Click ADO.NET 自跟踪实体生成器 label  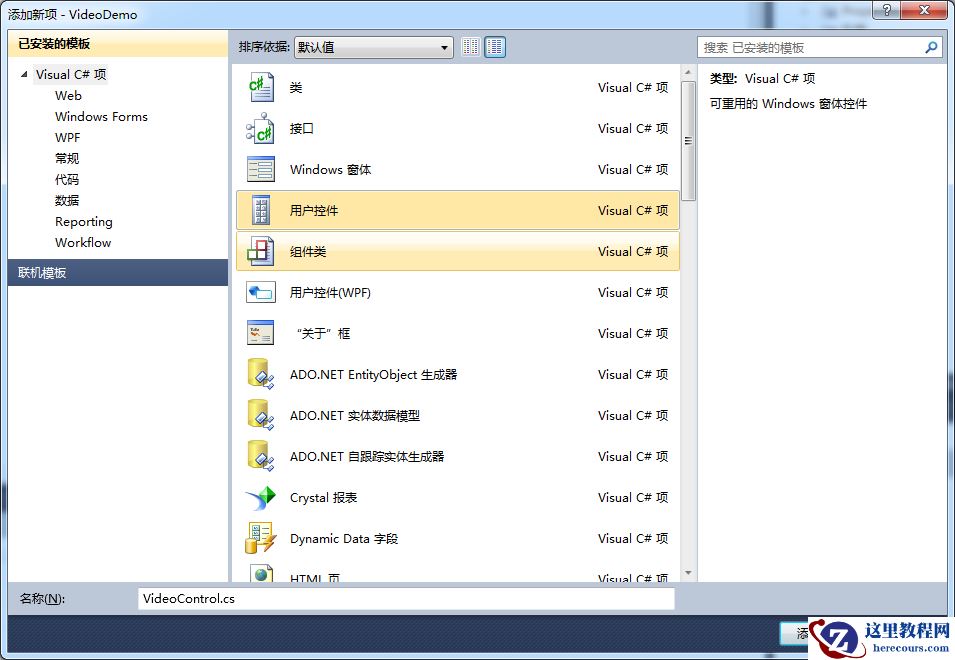(x=367, y=457)
